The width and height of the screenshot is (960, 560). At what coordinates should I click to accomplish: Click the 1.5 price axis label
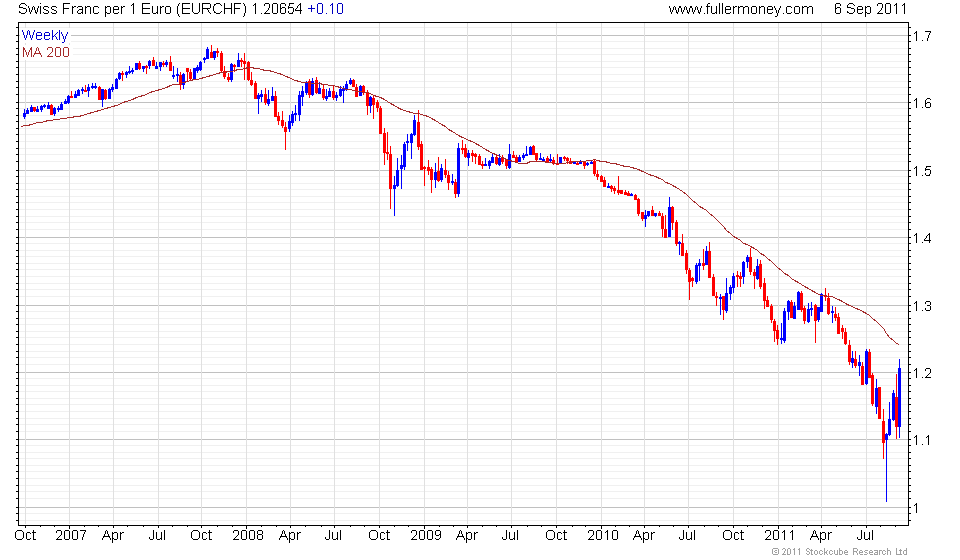[x=923, y=171]
